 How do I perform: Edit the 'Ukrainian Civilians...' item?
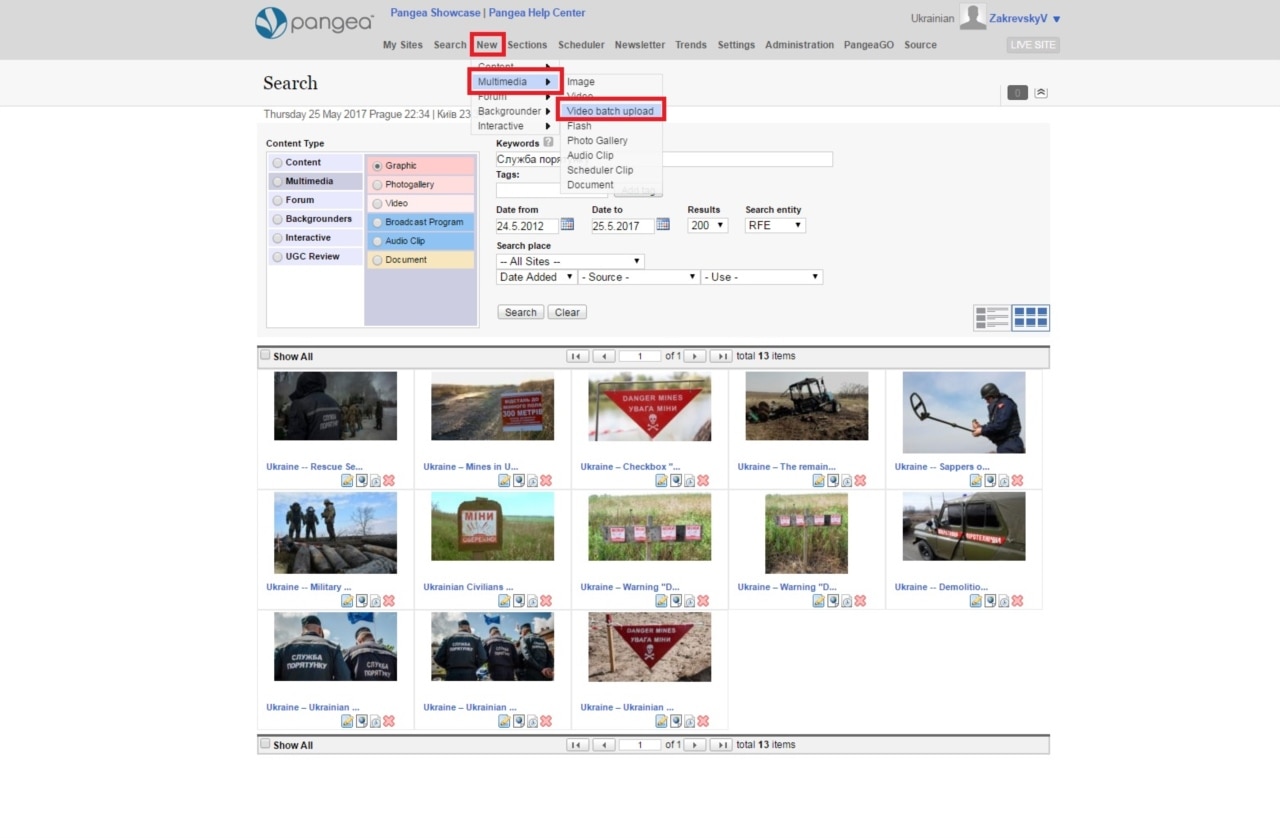coord(504,601)
